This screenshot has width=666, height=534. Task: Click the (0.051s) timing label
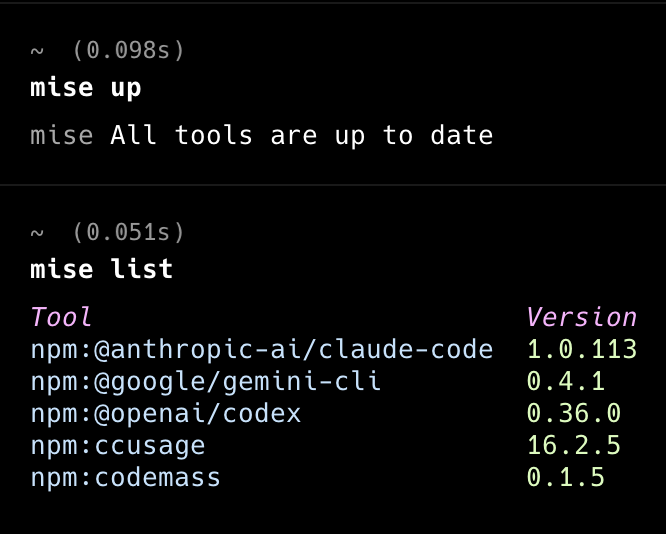pyautogui.click(x=128, y=232)
